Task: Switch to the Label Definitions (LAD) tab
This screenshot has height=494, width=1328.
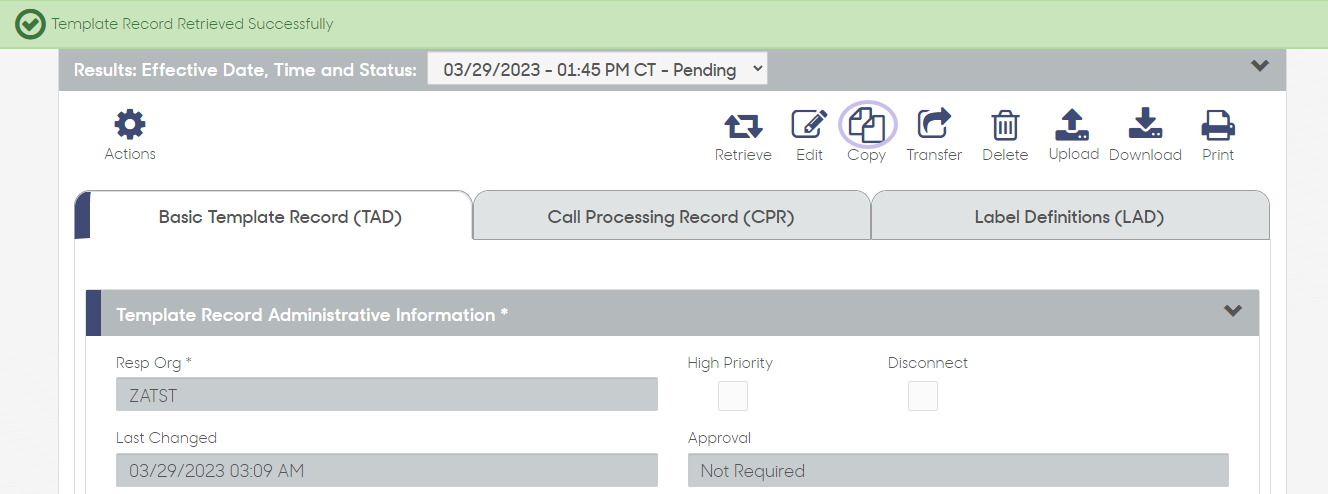Action: pos(1069,216)
